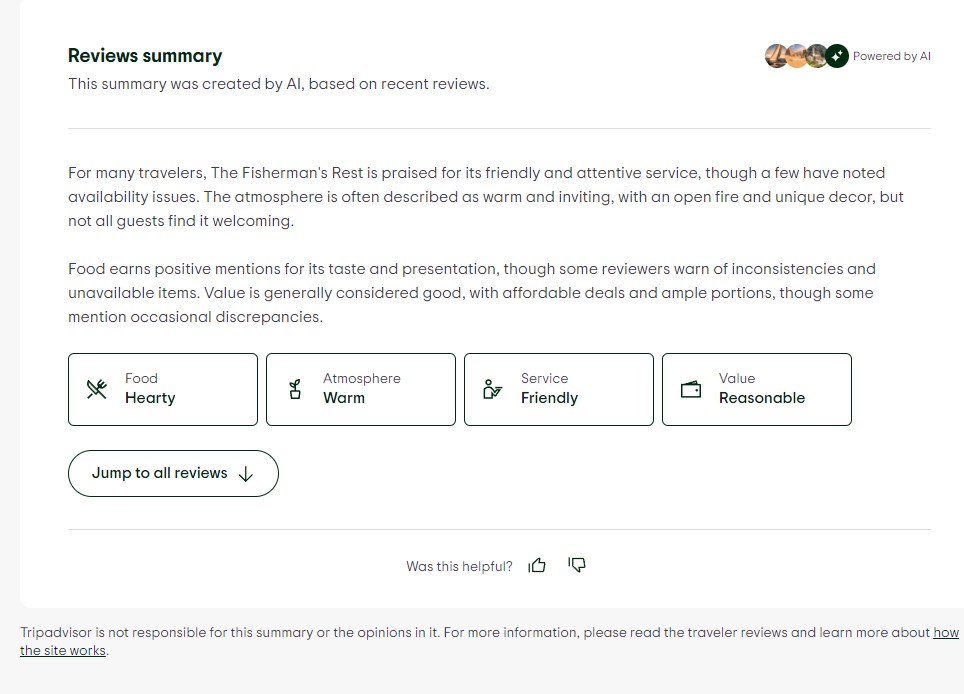Click the second reviewer photo thumbnail
Viewport: 964px width, 694px height.
(796, 56)
